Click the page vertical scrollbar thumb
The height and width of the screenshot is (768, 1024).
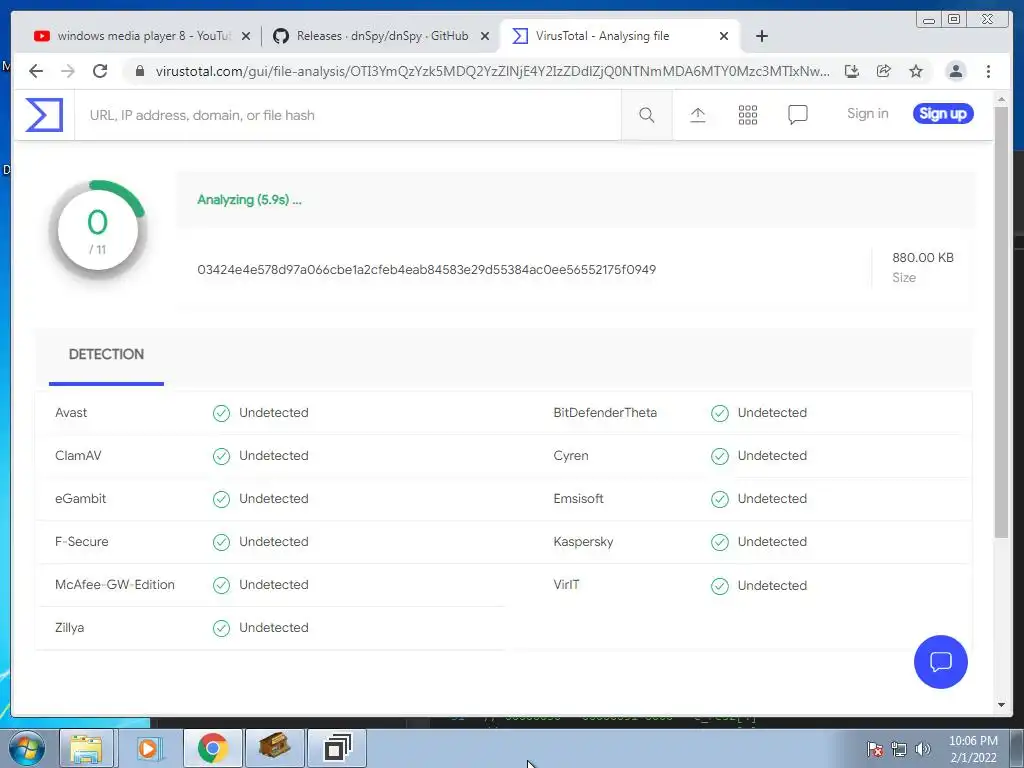click(1000, 323)
